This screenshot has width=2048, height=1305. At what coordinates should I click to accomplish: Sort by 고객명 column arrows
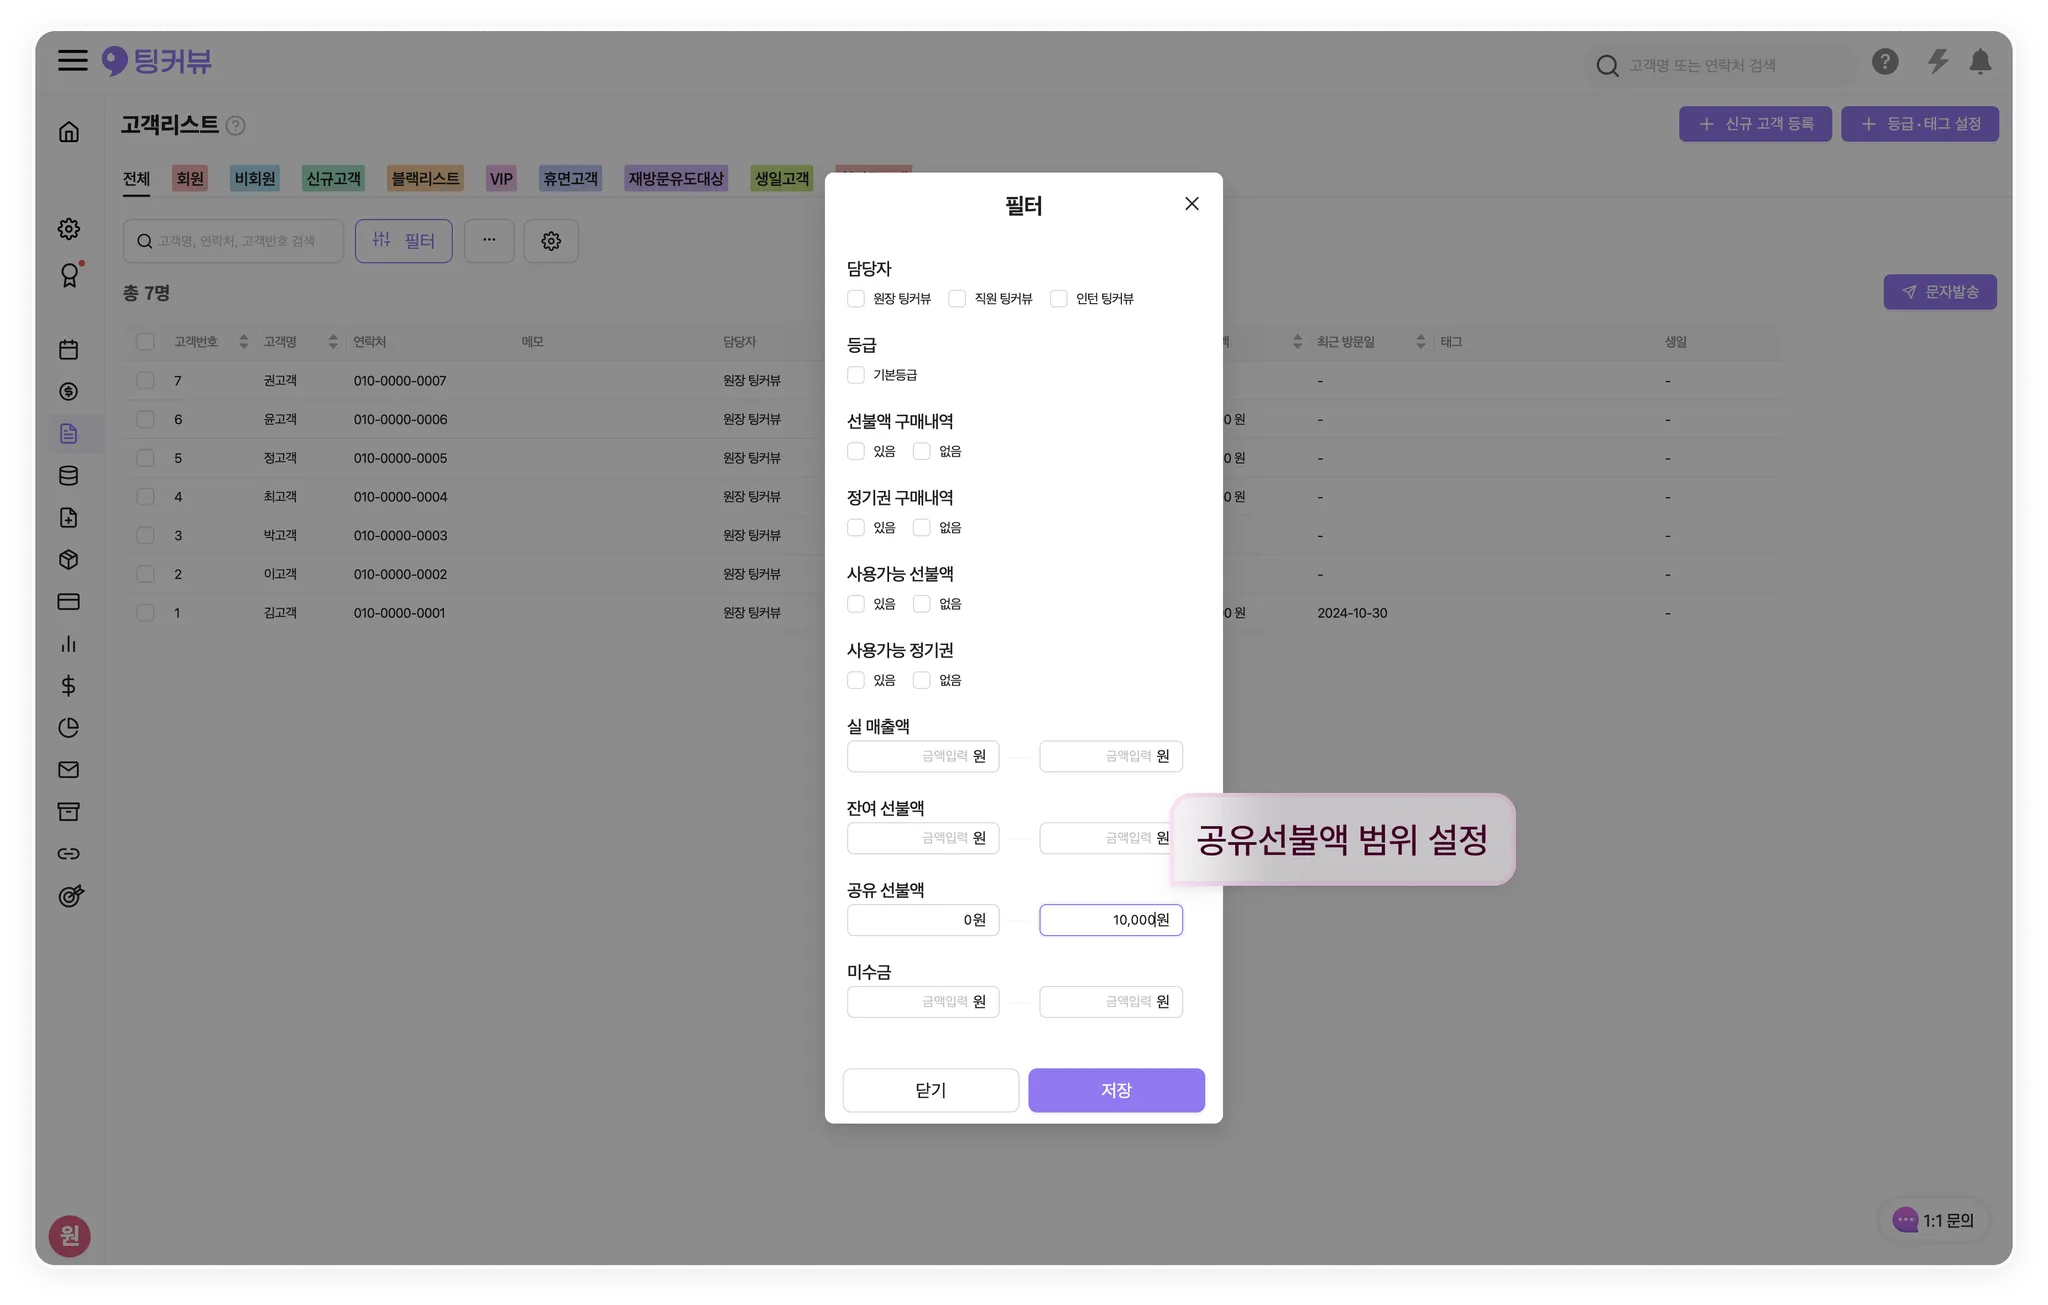point(333,342)
